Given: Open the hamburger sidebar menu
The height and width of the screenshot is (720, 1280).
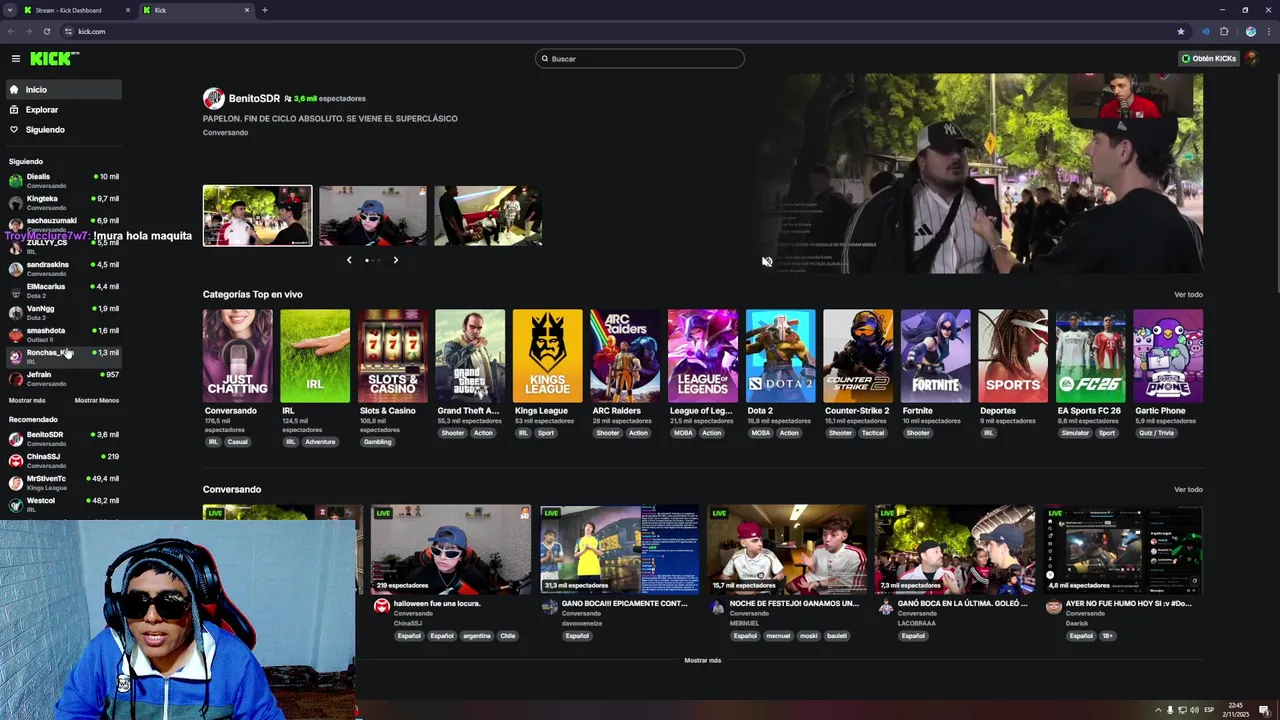Looking at the screenshot, I should tap(15, 58).
